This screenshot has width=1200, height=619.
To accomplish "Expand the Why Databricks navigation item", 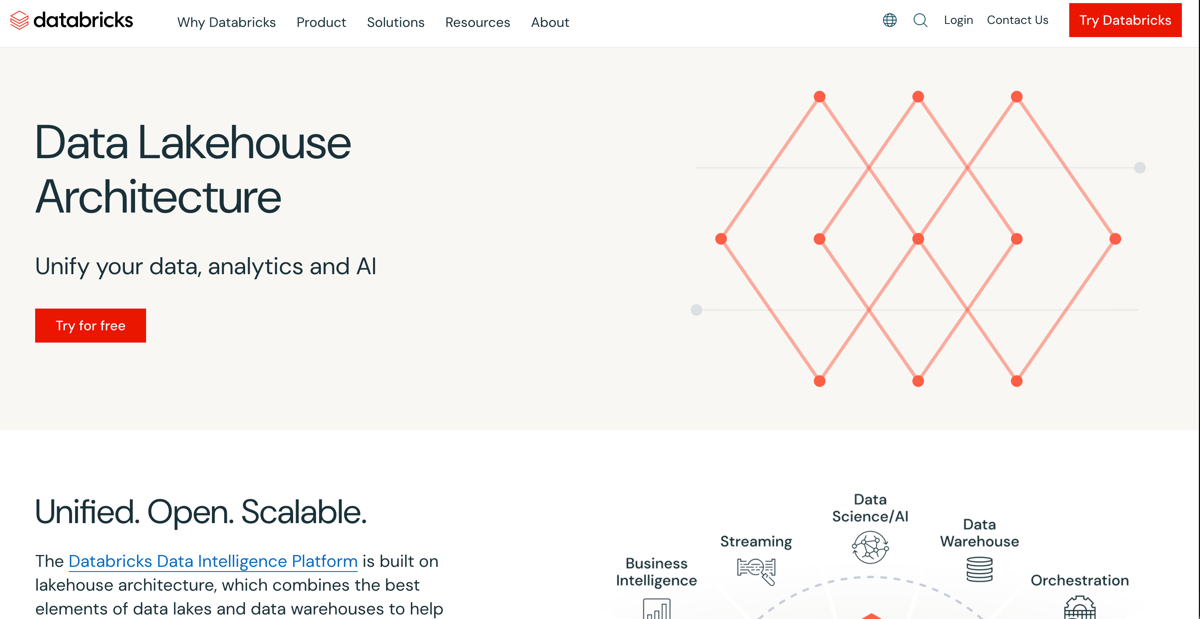I will pos(226,22).
